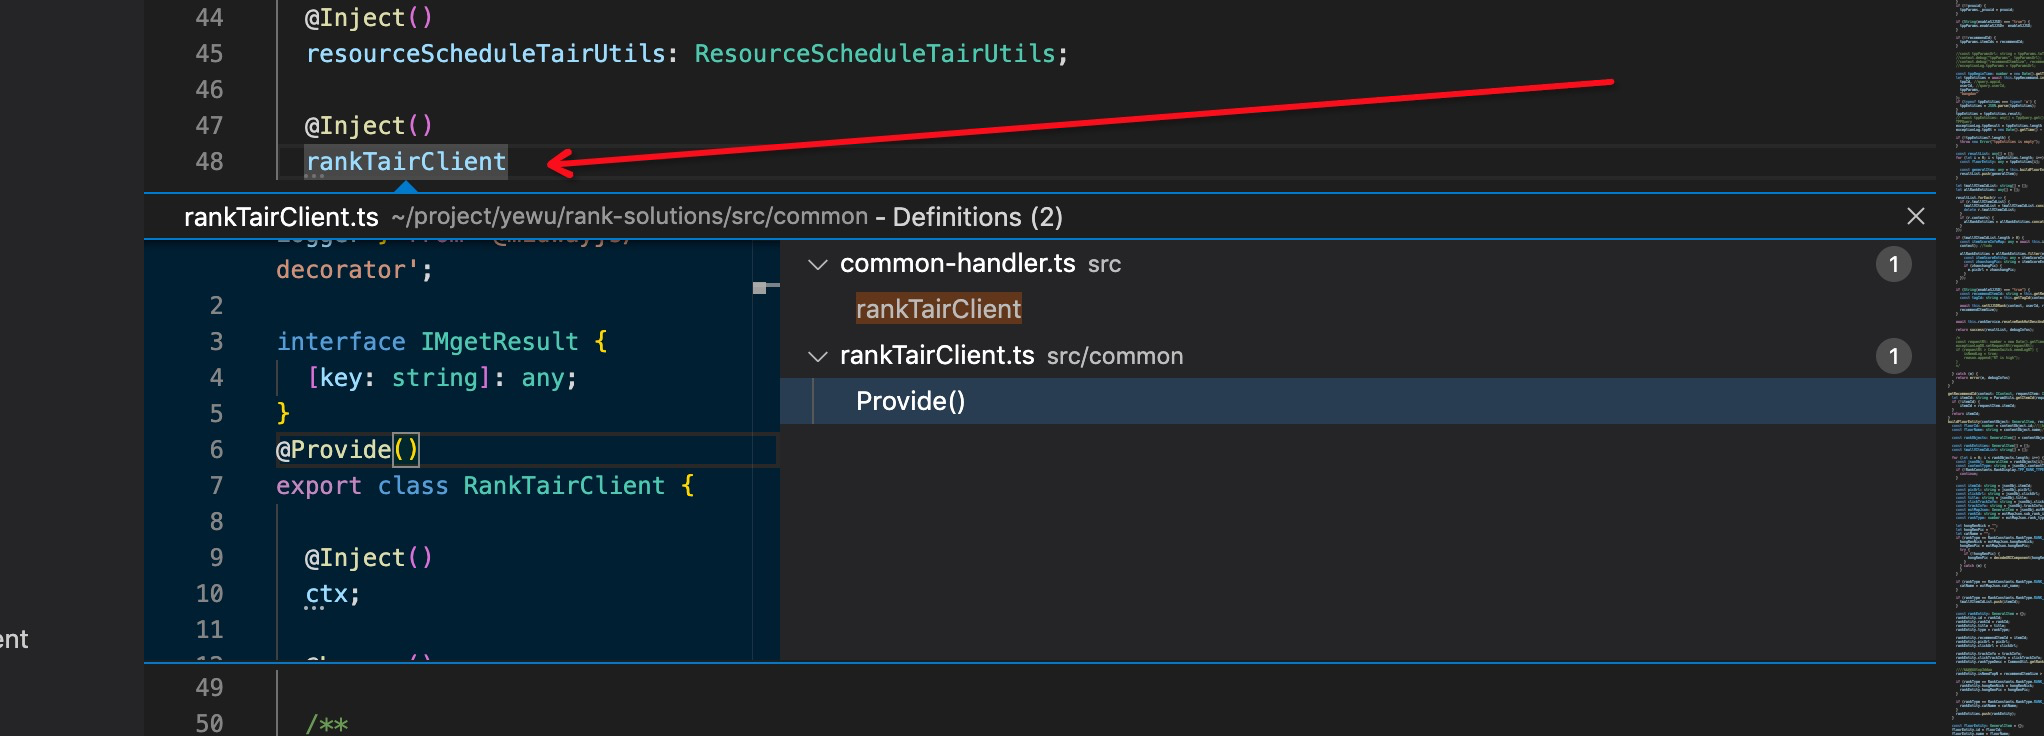Click the RankTairClient class name in peek editor

[563, 486]
